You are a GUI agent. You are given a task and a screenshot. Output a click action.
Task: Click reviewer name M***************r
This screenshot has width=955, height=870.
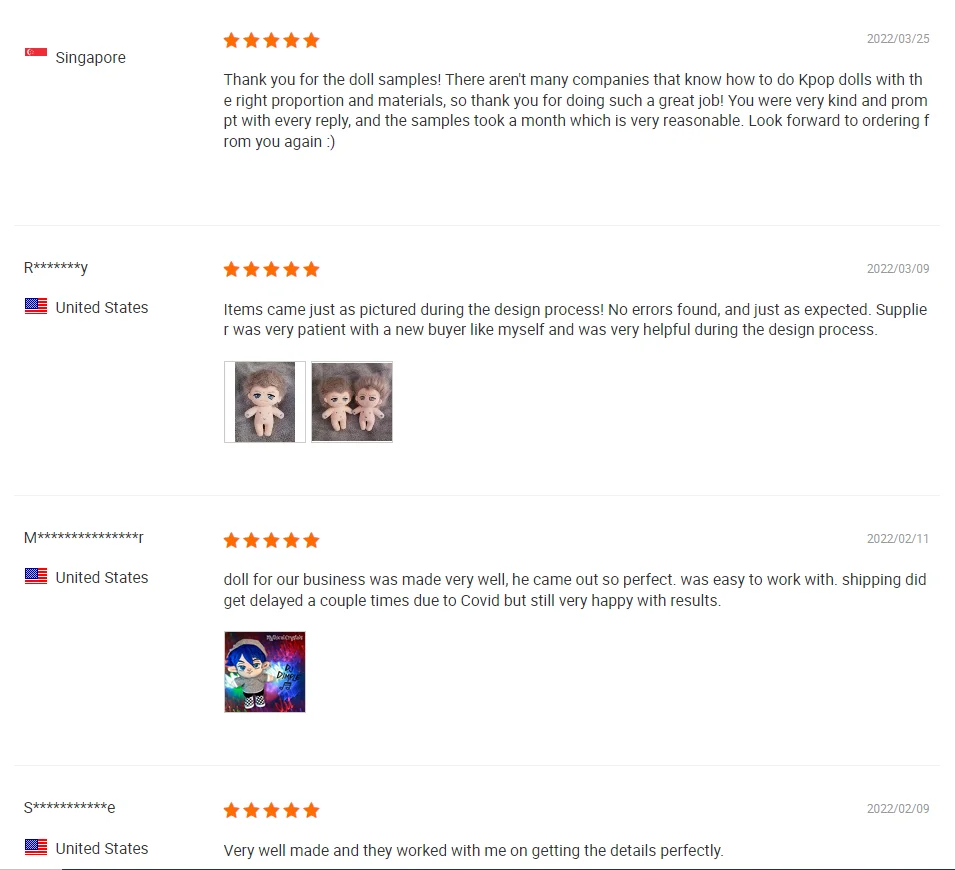pos(83,537)
